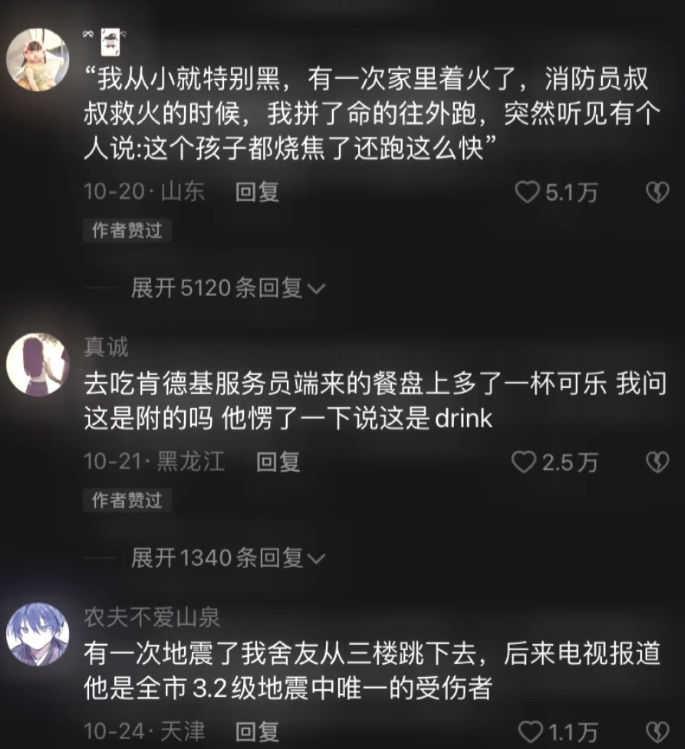Expand the 5120 replies thread
685x749 pixels.
click(x=228, y=288)
